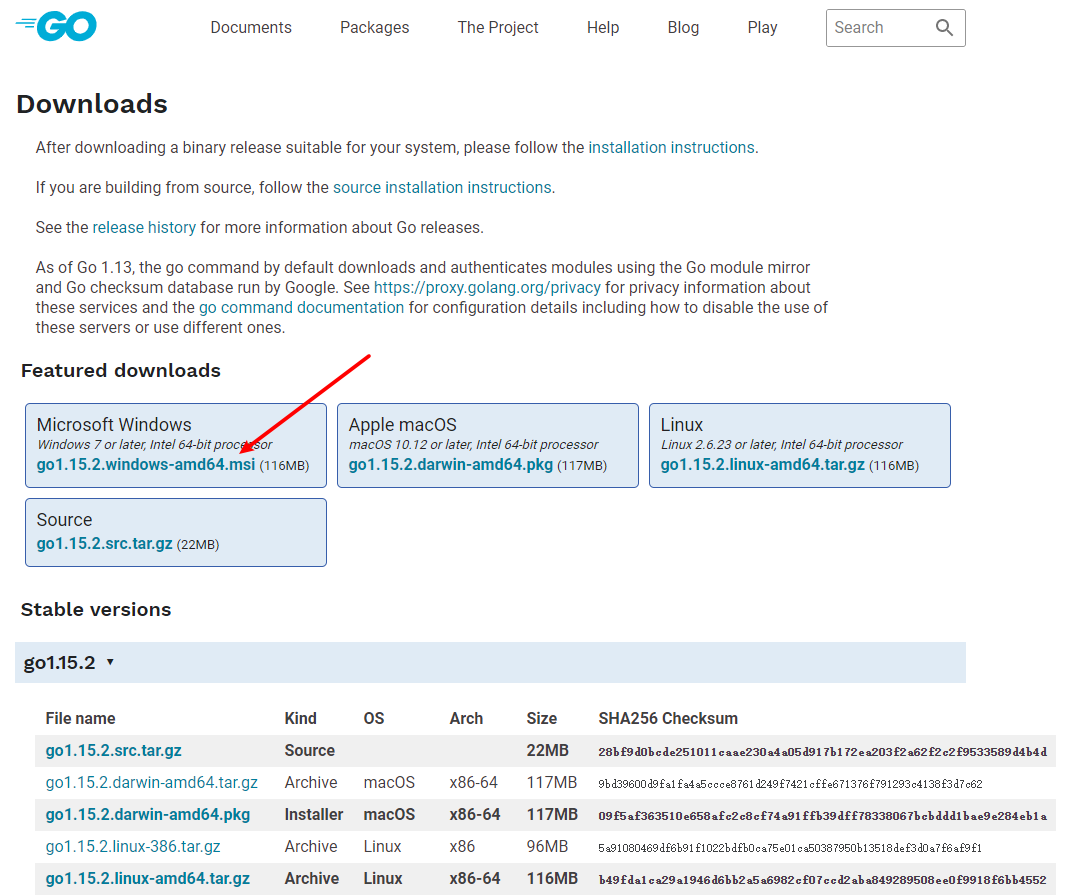Go to the Blog page
The image size is (1078, 895).
point(683,27)
